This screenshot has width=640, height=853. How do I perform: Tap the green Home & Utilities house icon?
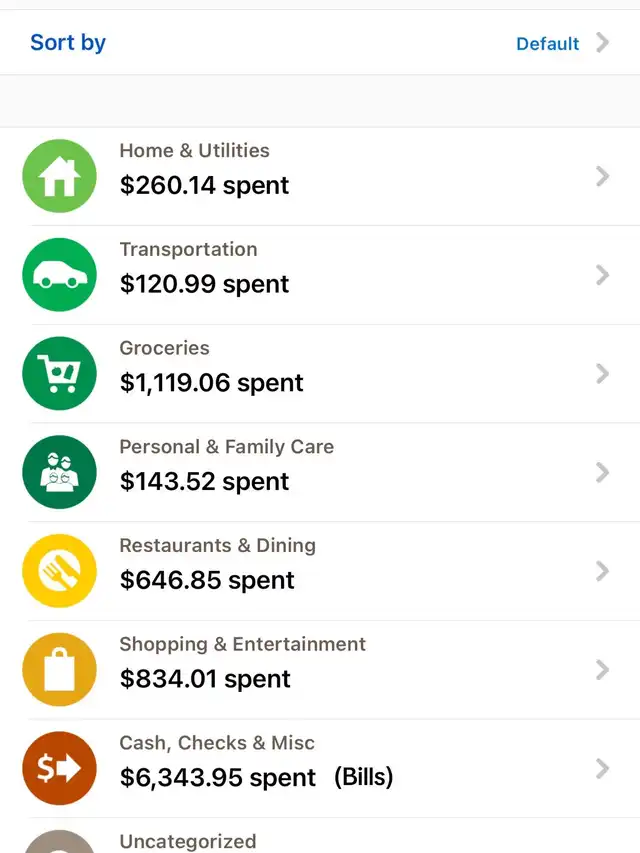pos(59,176)
